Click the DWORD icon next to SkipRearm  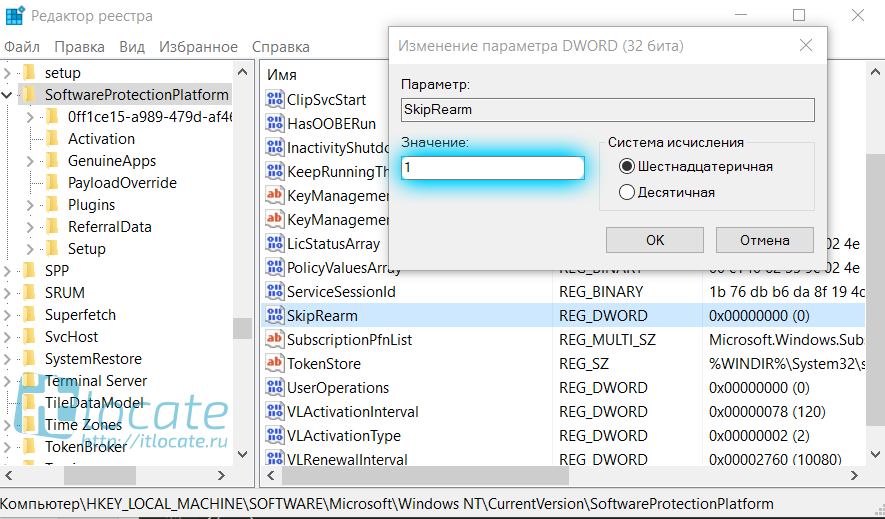[x=275, y=316]
